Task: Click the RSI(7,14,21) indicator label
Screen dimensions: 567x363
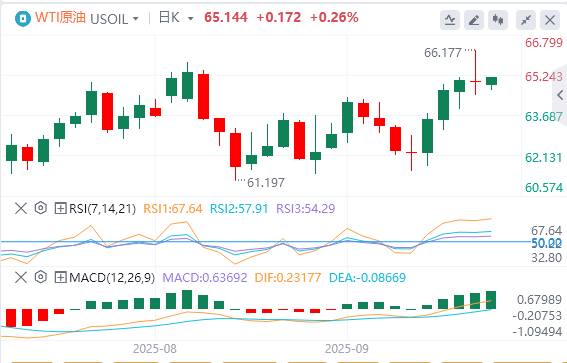Action: pos(102,209)
